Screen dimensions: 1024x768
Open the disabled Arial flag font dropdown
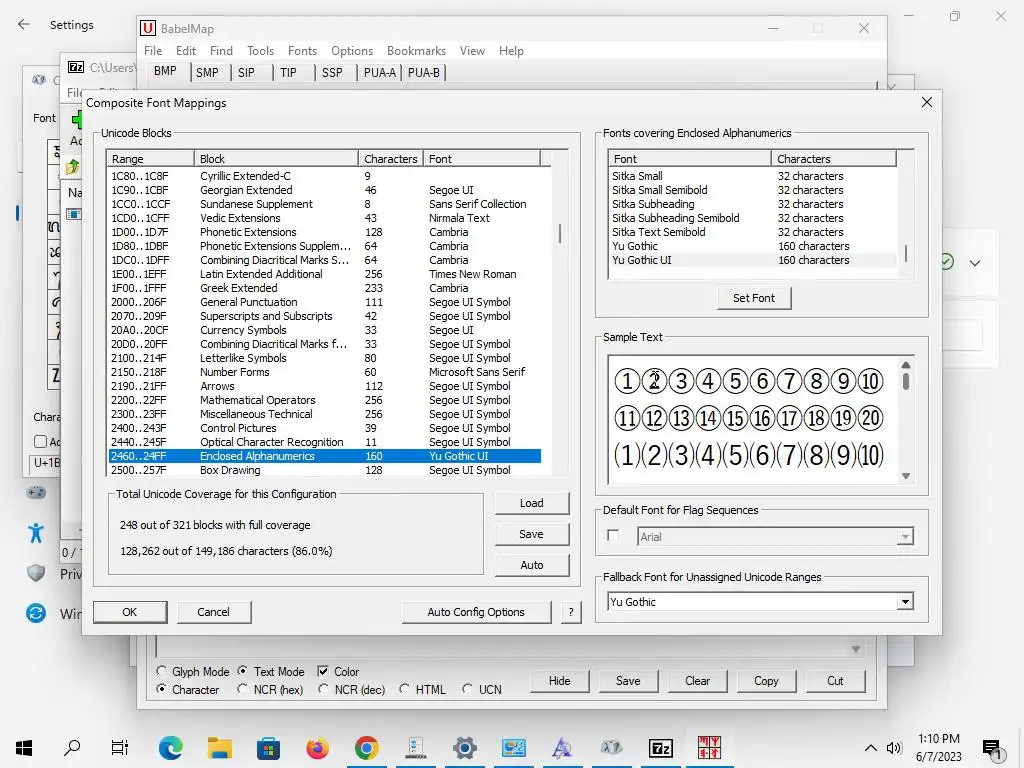point(905,537)
